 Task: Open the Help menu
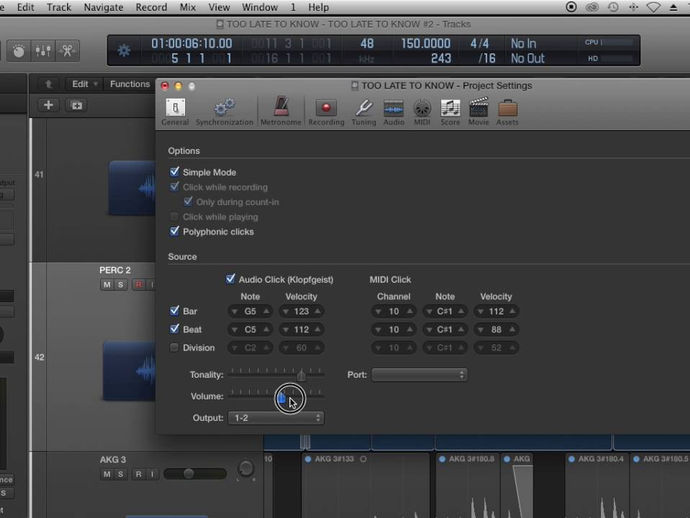tap(318, 7)
